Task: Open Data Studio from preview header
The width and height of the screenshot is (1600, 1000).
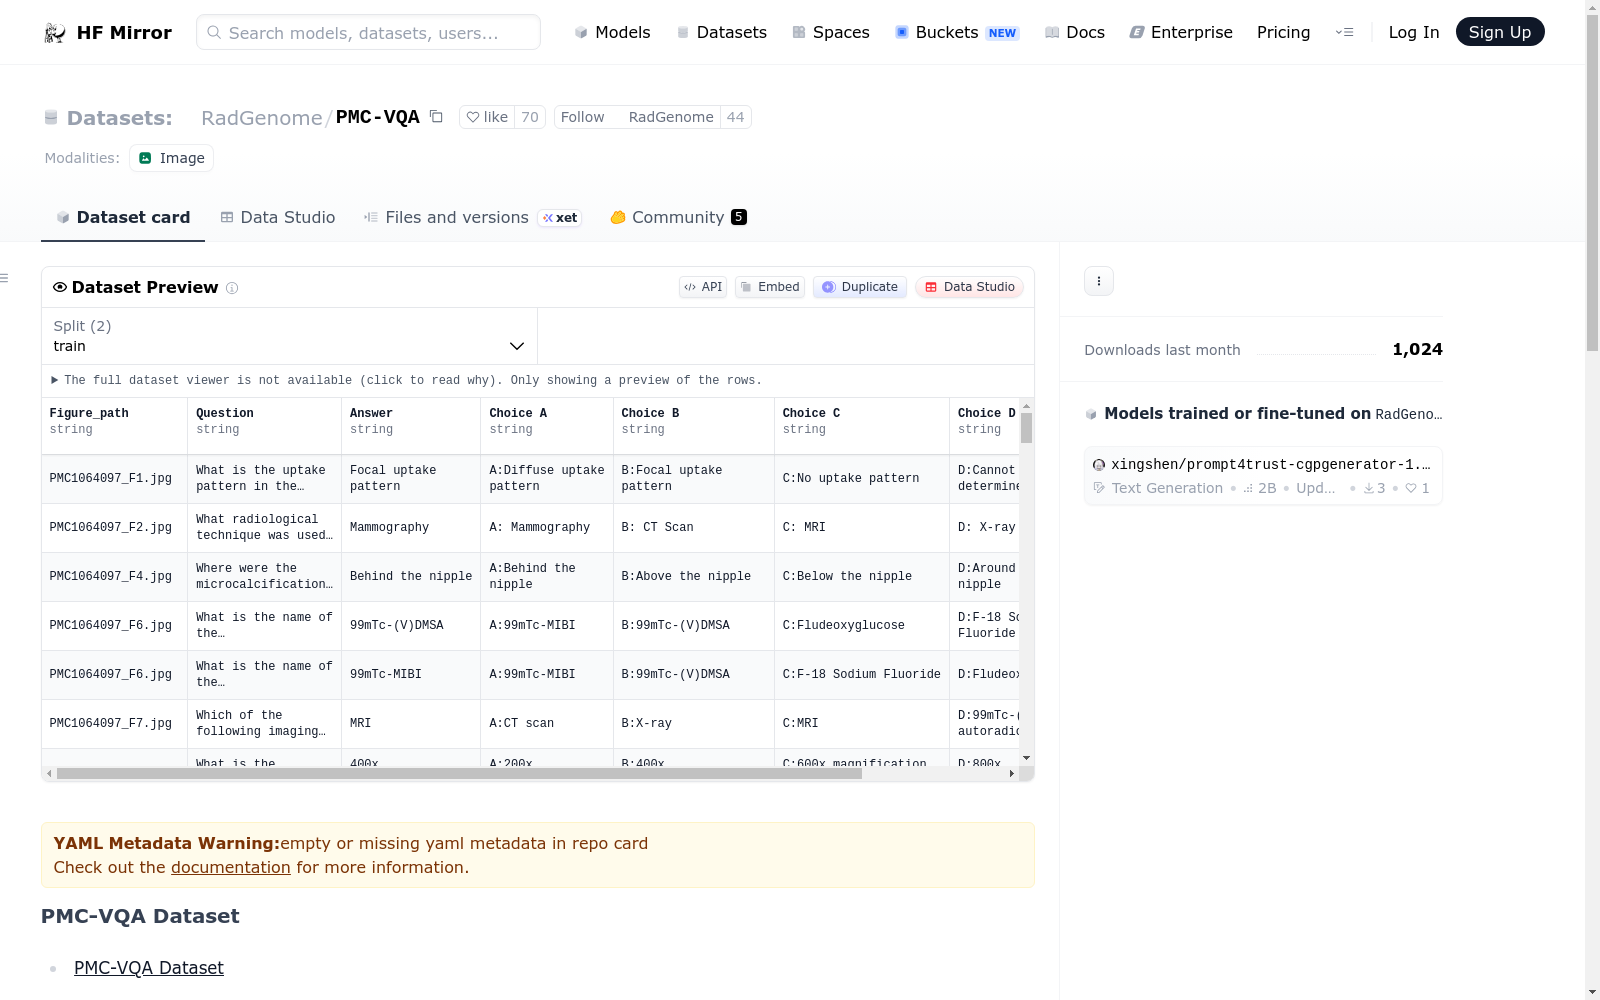Action: [x=969, y=287]
